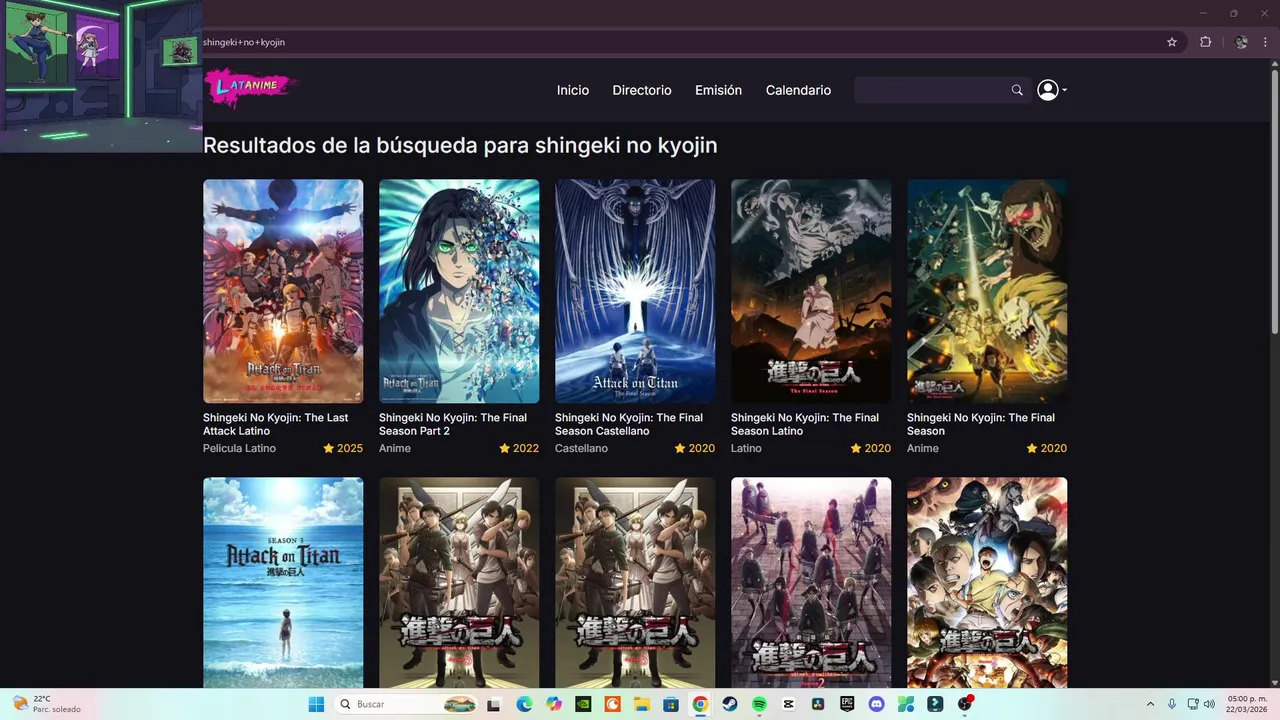The height and width of the screenshot is (720, 1280).
Task: Open DaVinci Resolve from taskbar
Action: coord(818,704)
